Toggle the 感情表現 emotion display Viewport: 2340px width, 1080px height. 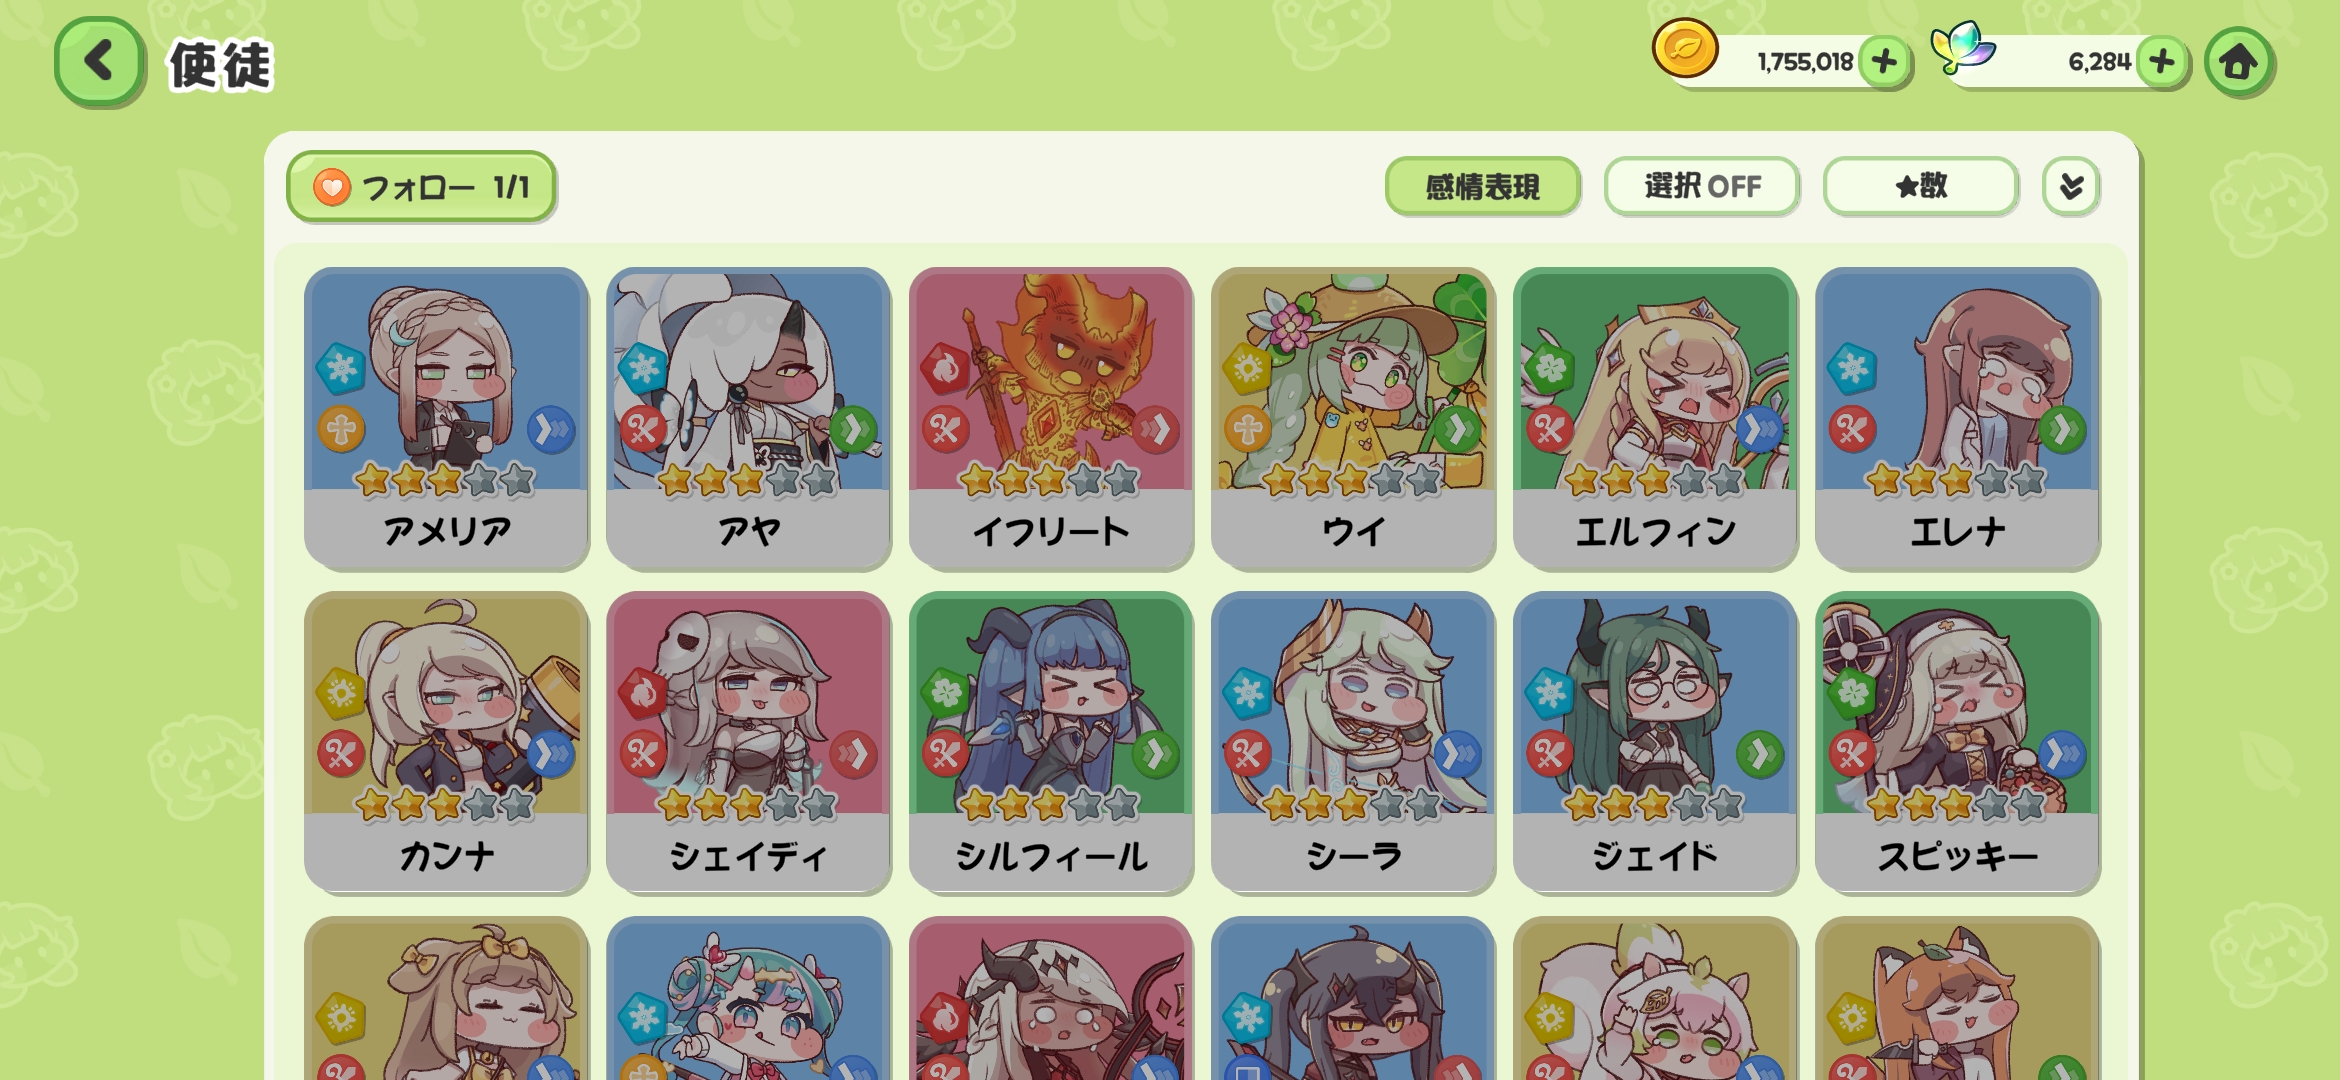tap(1482, 186)
